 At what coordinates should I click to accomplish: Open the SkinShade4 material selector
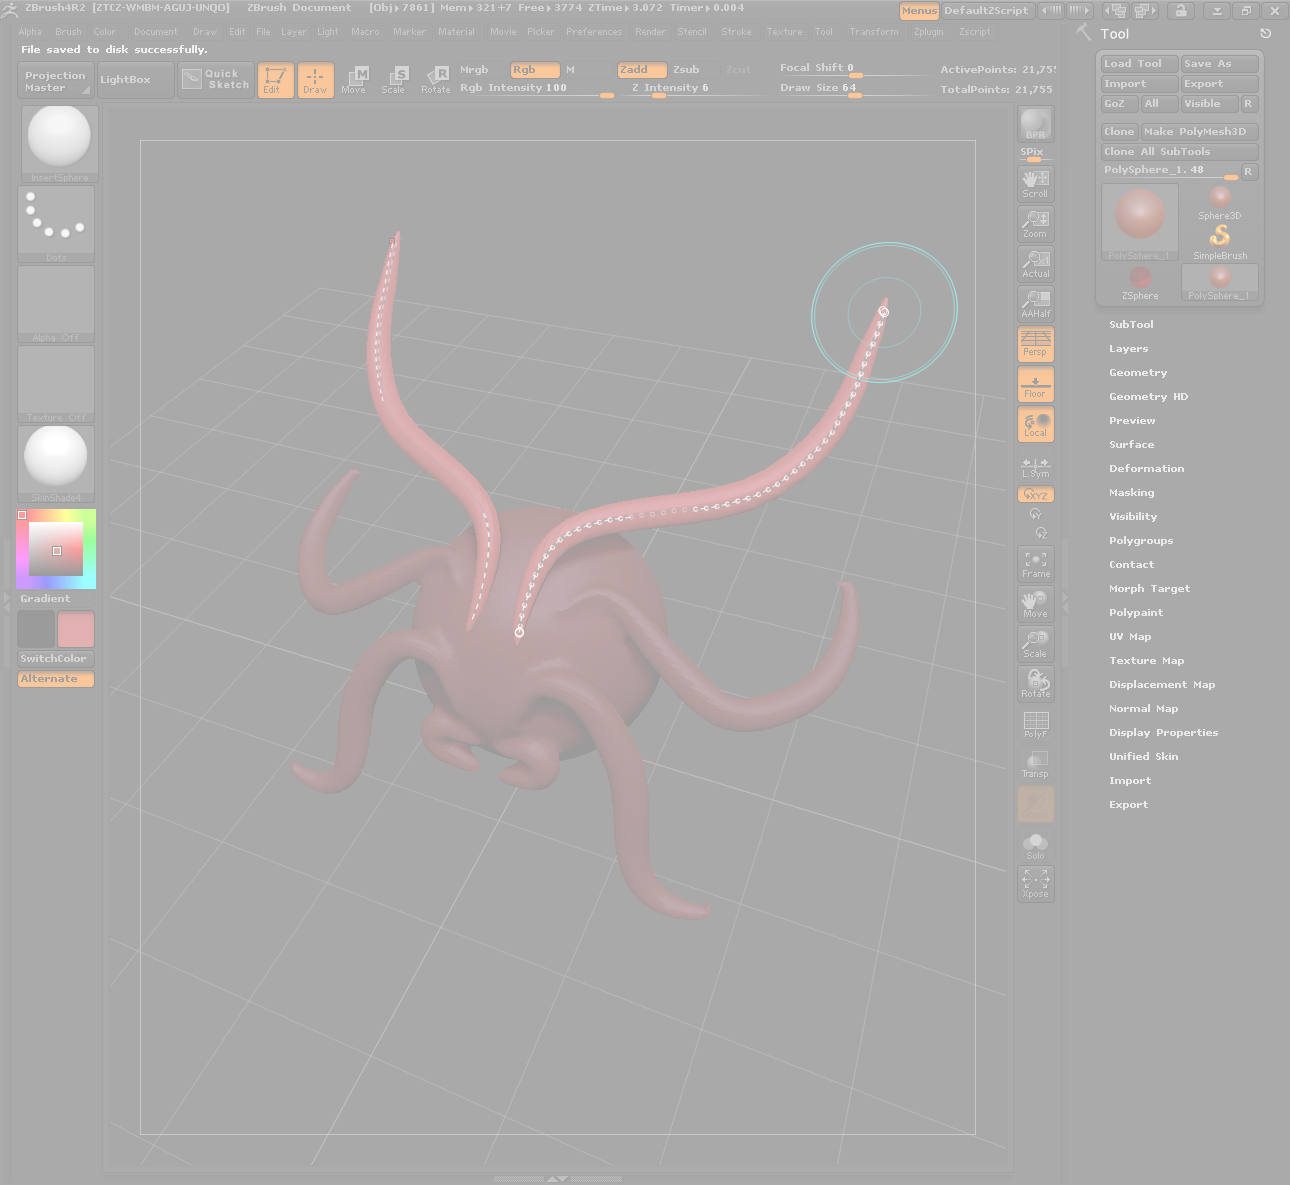(x=56, y=464)
